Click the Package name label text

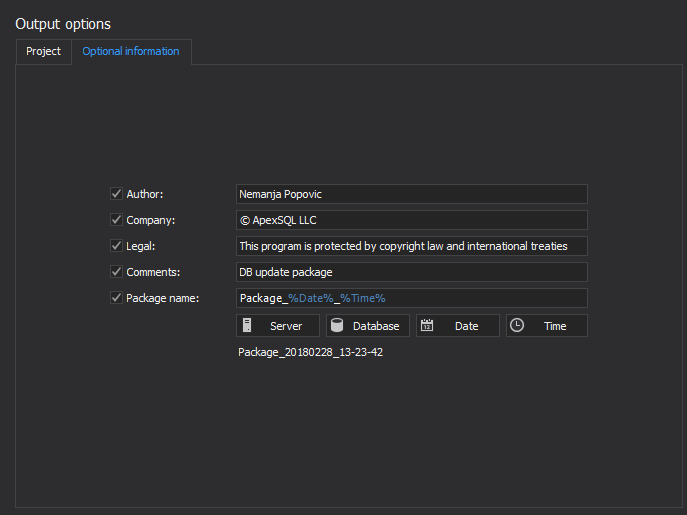[162, 298]
